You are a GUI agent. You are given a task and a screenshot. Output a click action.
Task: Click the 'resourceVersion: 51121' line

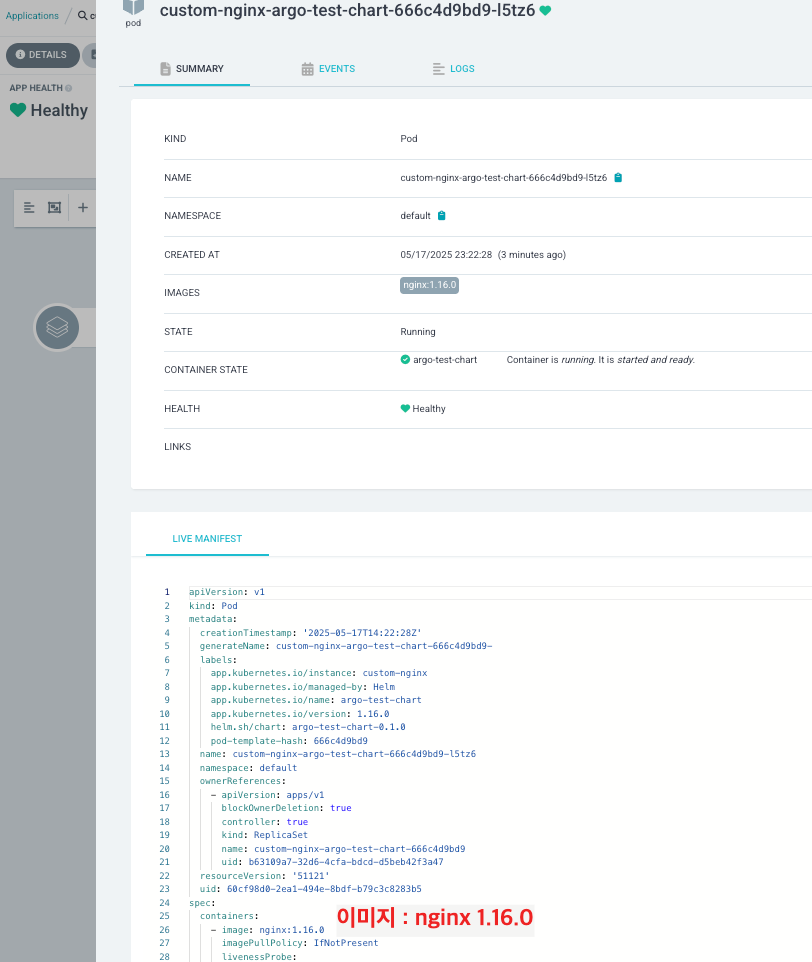coord(264,875)
